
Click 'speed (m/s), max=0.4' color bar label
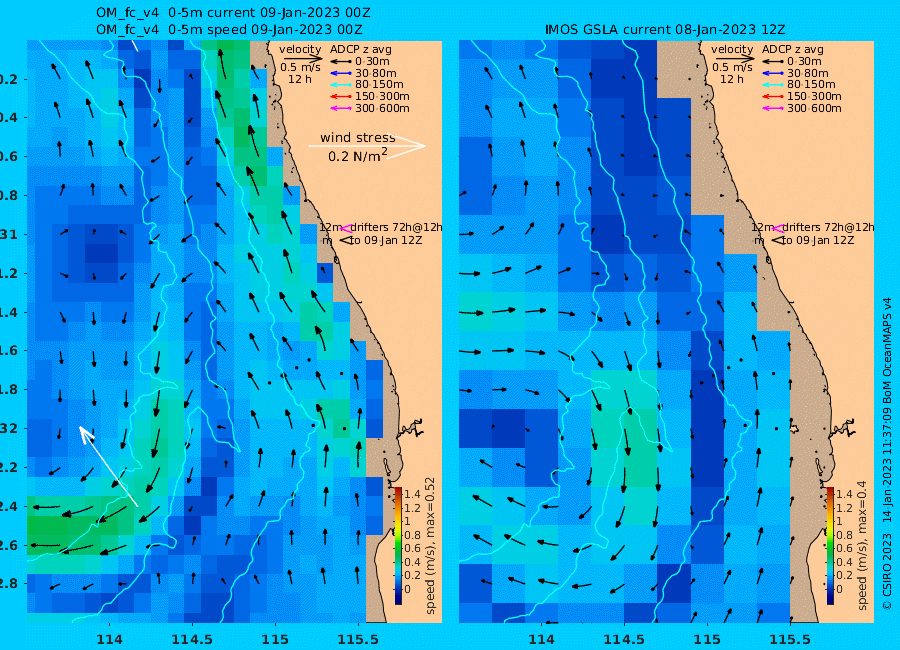(x=863, y=546)
